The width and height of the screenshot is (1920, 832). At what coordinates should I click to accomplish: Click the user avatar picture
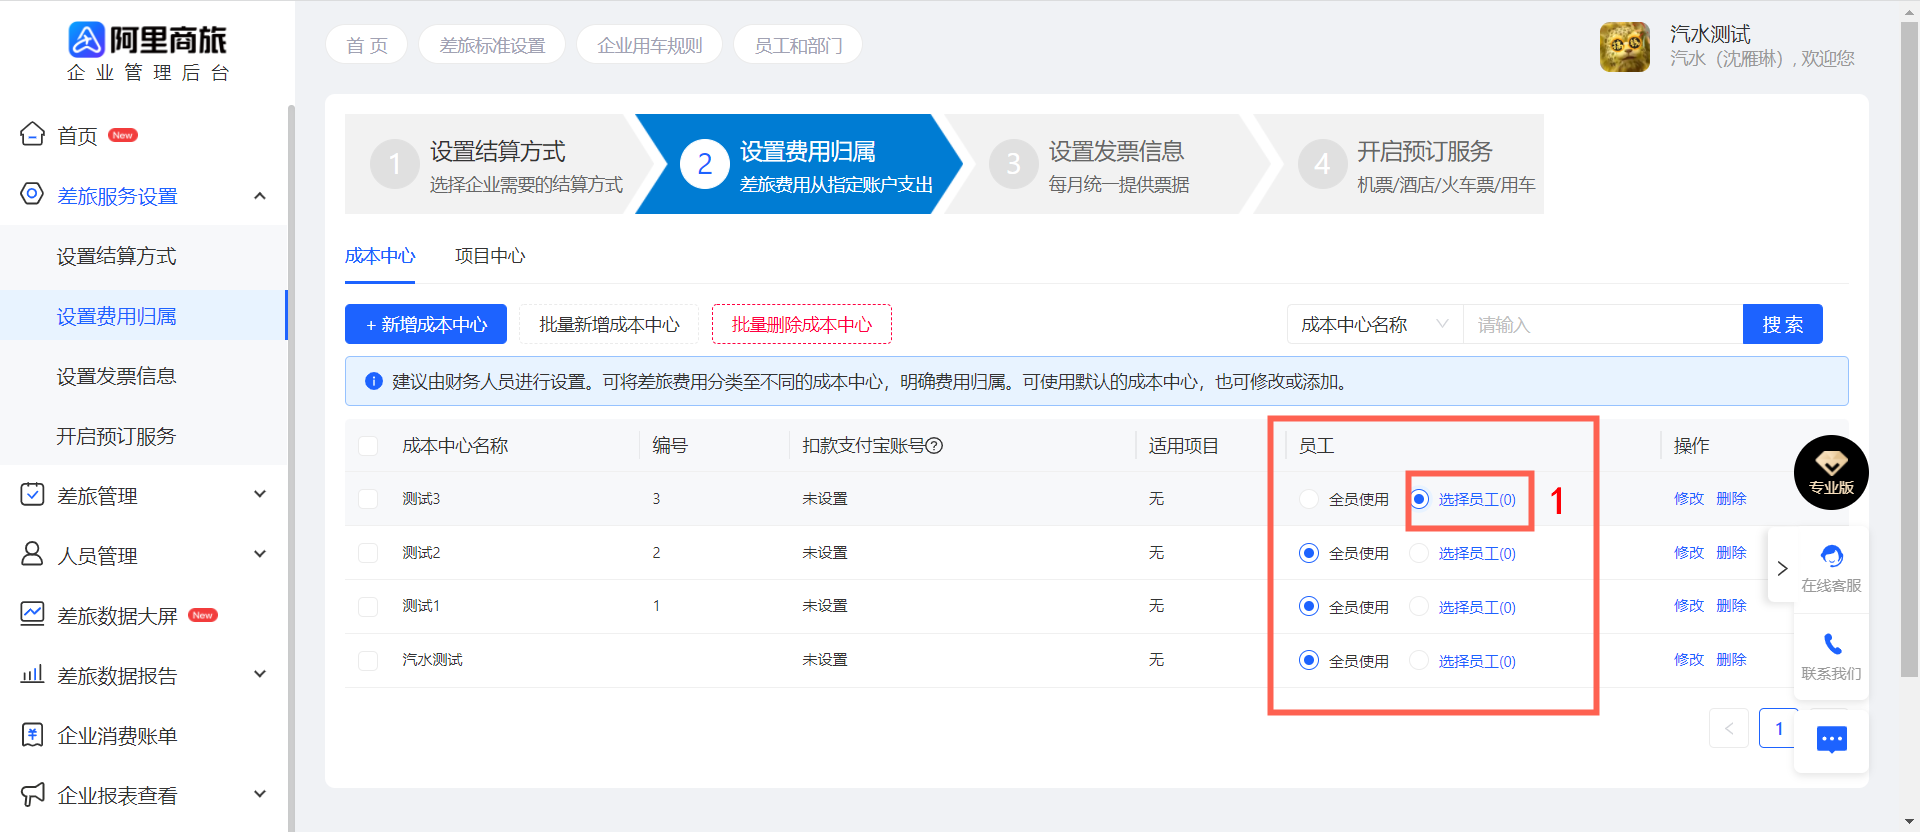[1625, 47]
